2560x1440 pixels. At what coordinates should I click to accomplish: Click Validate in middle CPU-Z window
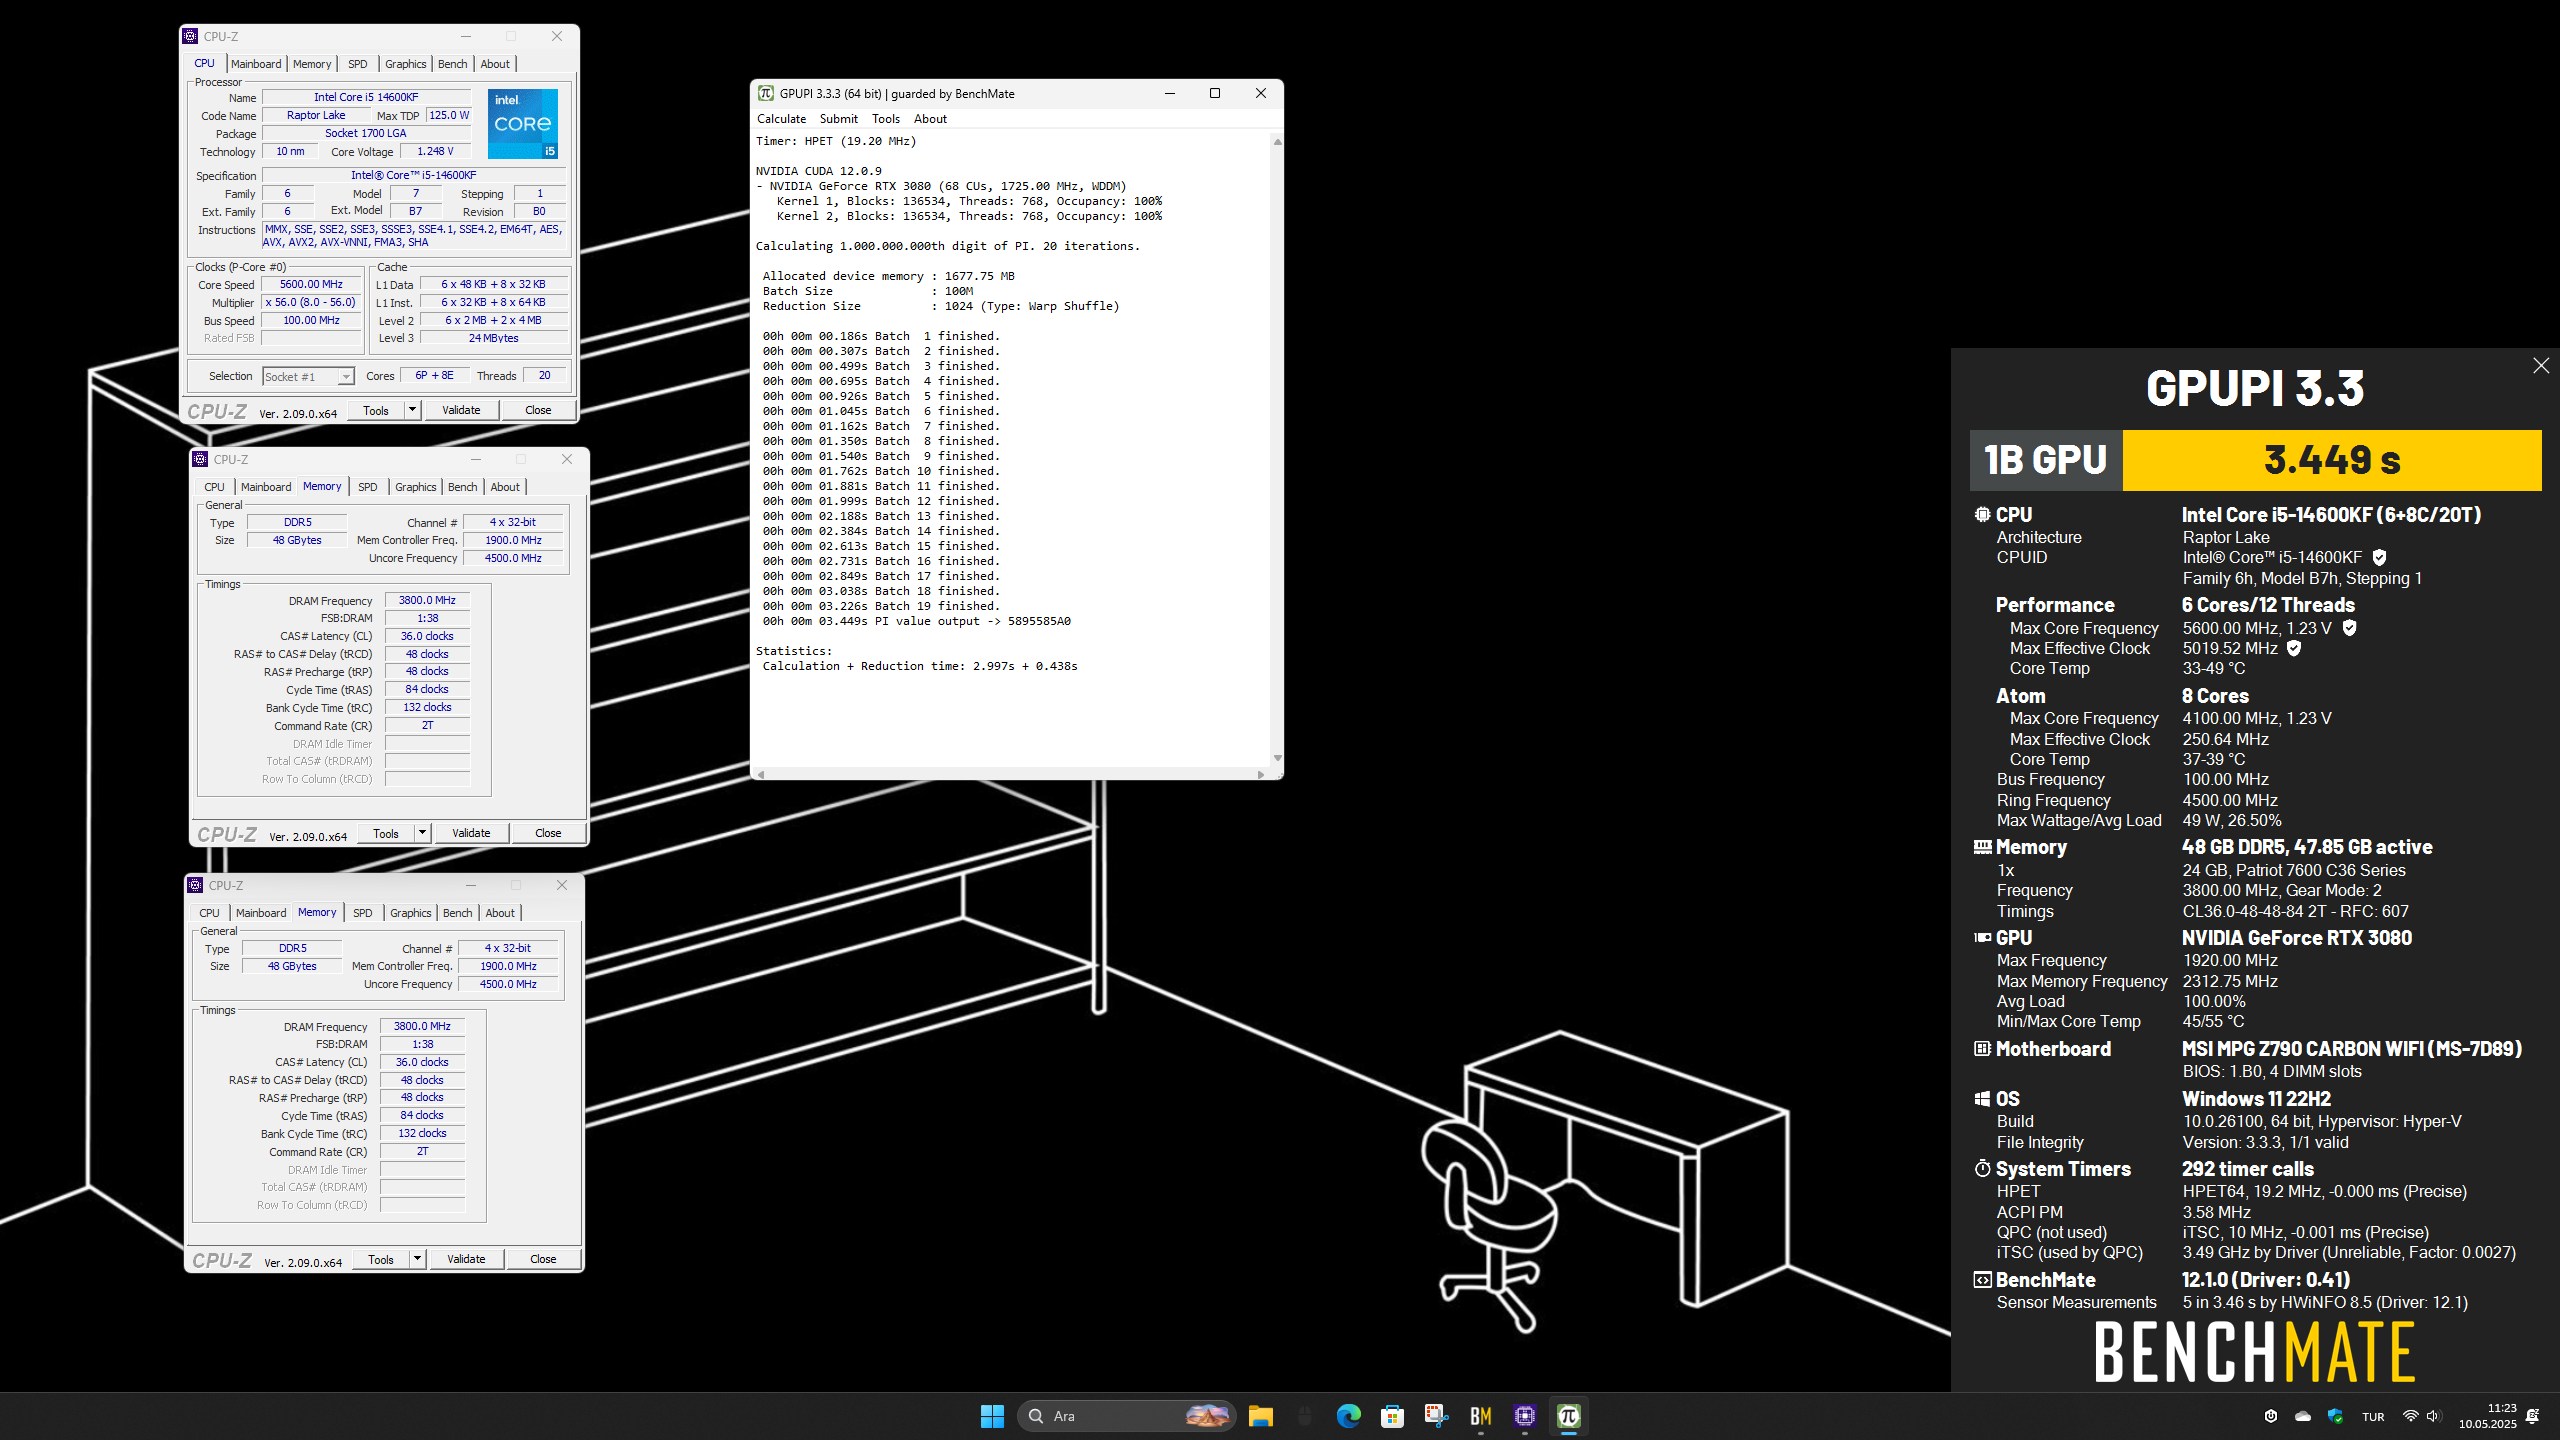[471, 833]
